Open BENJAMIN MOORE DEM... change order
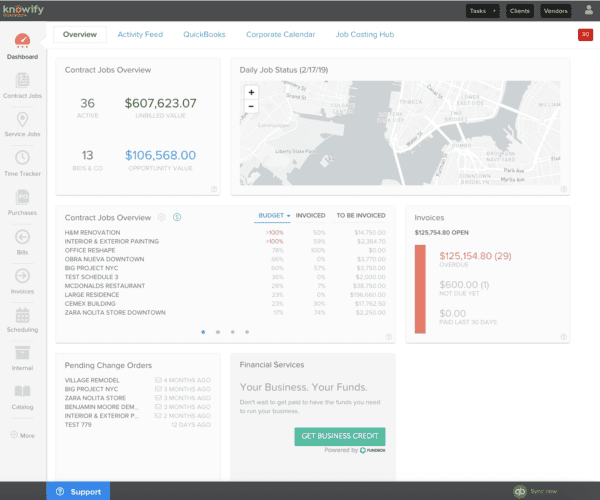 (x=138, y=407)
